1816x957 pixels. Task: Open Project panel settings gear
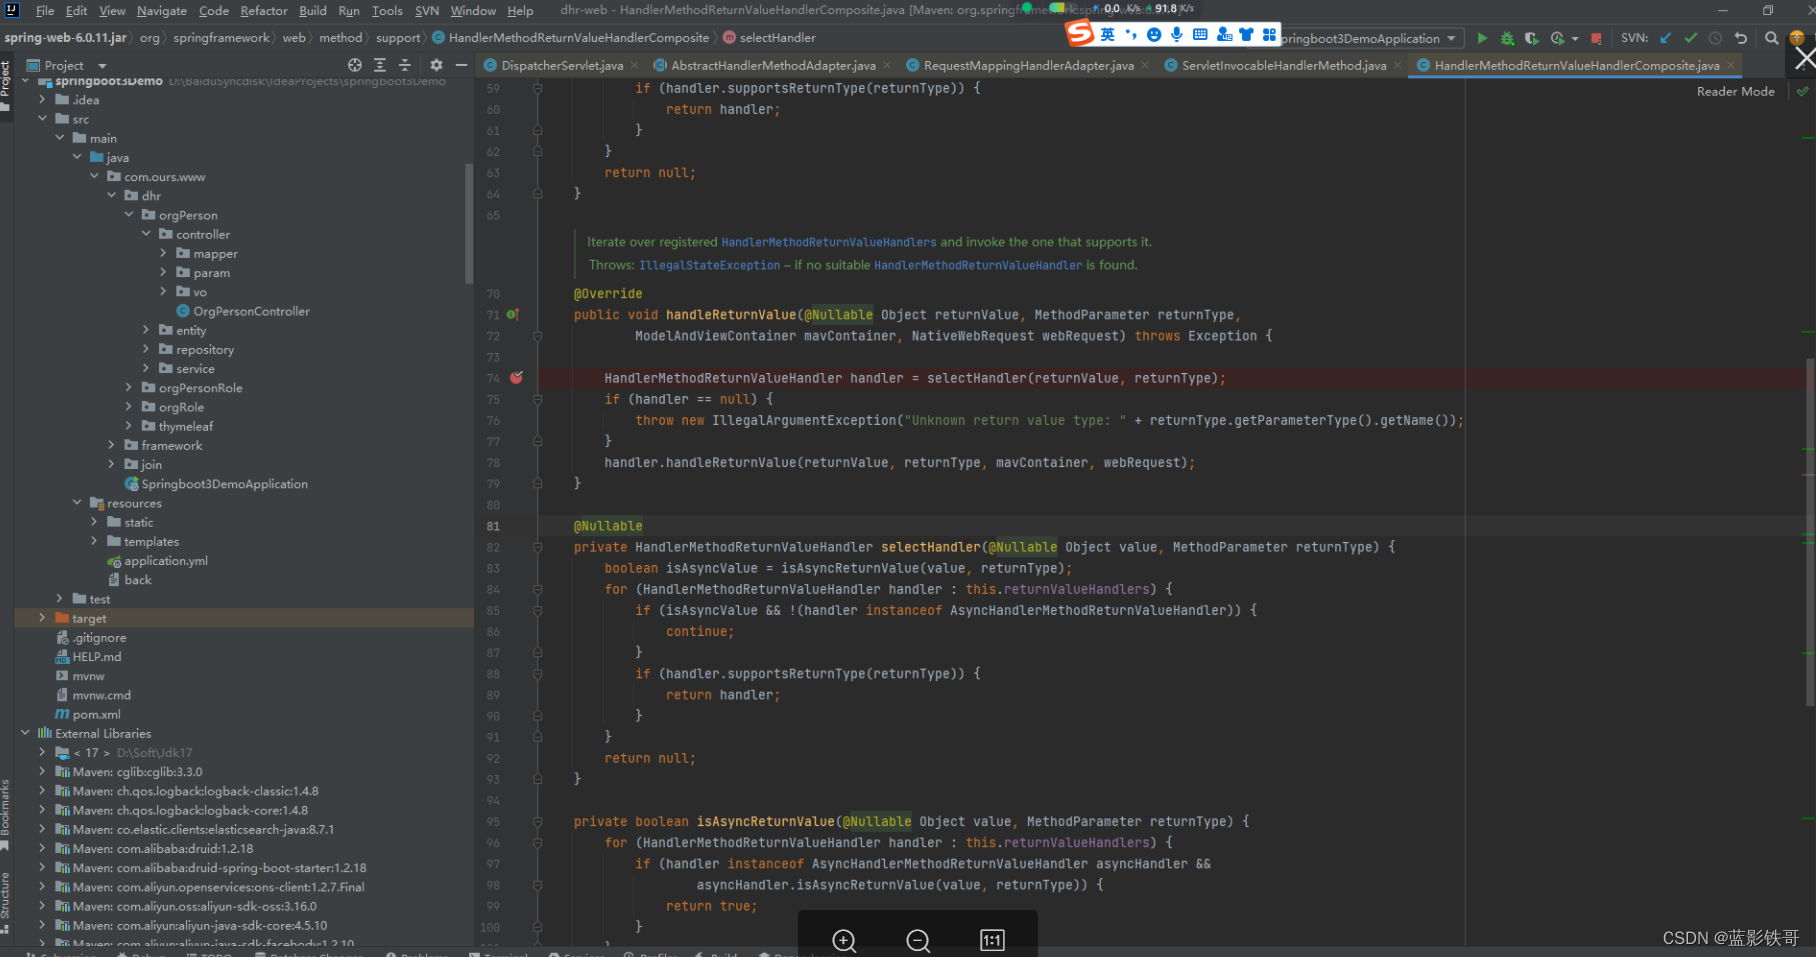click(436, 65)
